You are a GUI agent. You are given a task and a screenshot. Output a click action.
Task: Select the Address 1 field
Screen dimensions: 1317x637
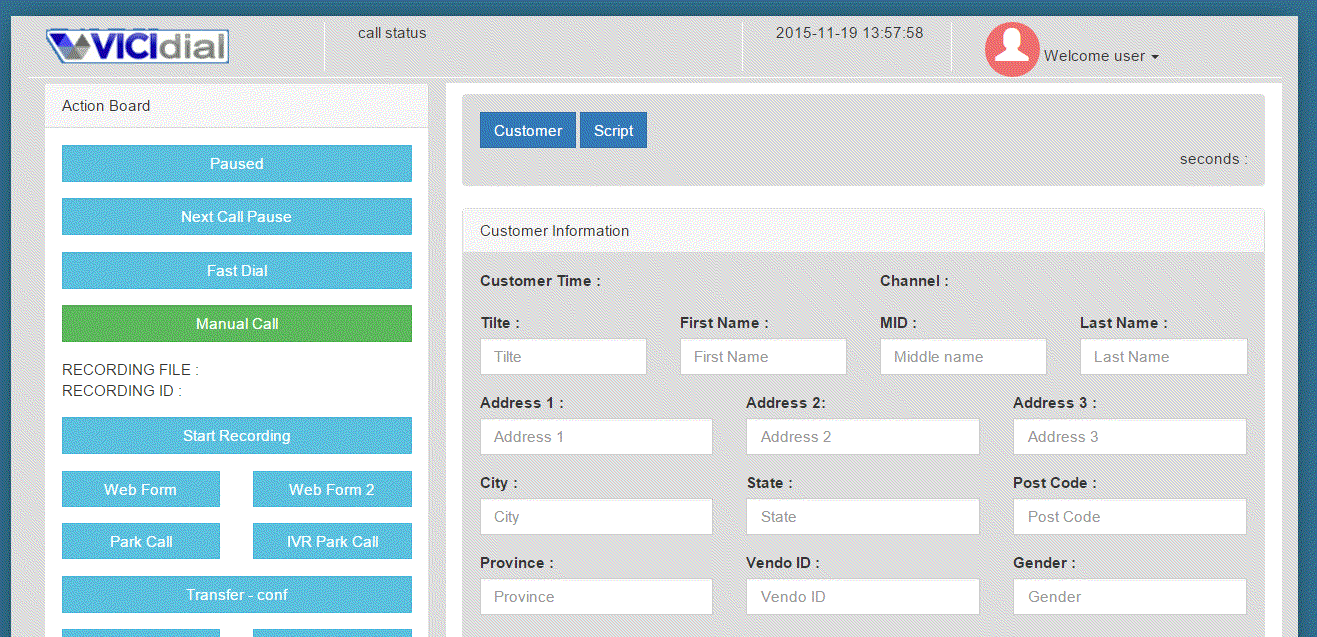pos(596,437)
